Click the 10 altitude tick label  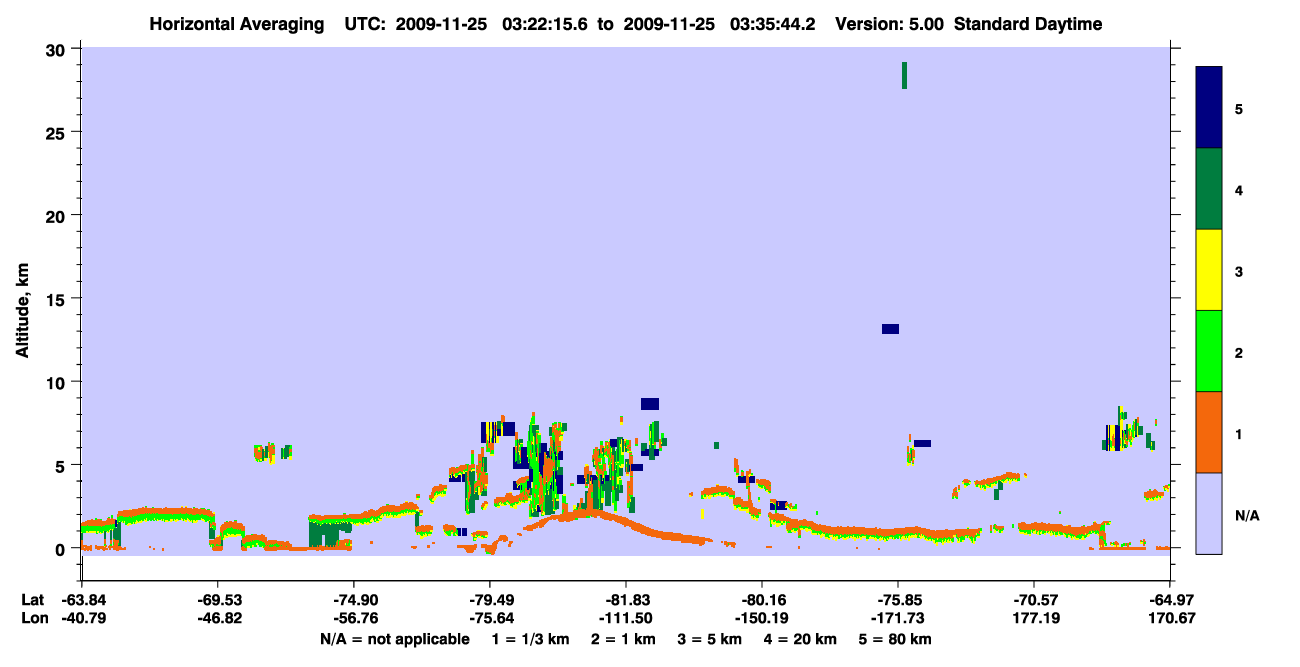(58, 382)
